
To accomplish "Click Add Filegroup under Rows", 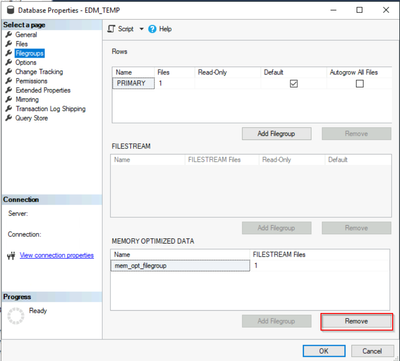I will pos(276,134).
